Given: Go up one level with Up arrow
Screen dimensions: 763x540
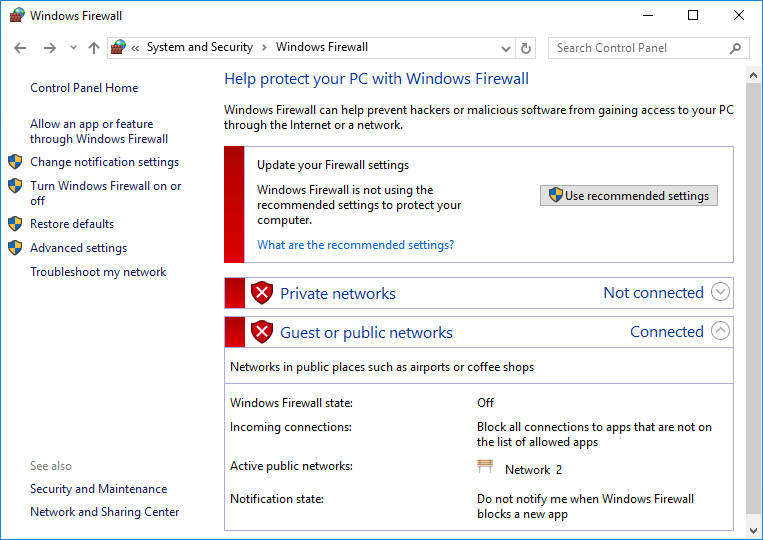Looking at the screenshot, I should (x=94, y=48).
